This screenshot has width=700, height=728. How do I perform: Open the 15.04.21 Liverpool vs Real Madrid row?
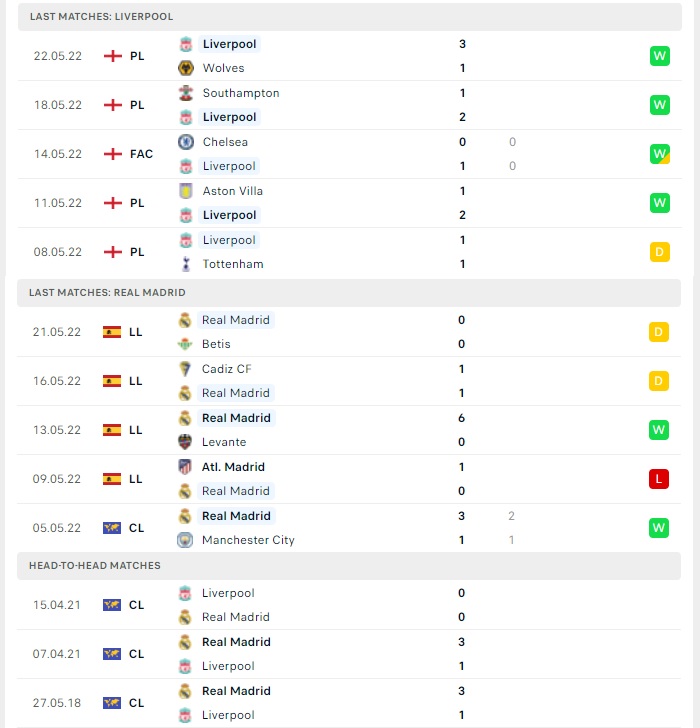tap(349, 605)
